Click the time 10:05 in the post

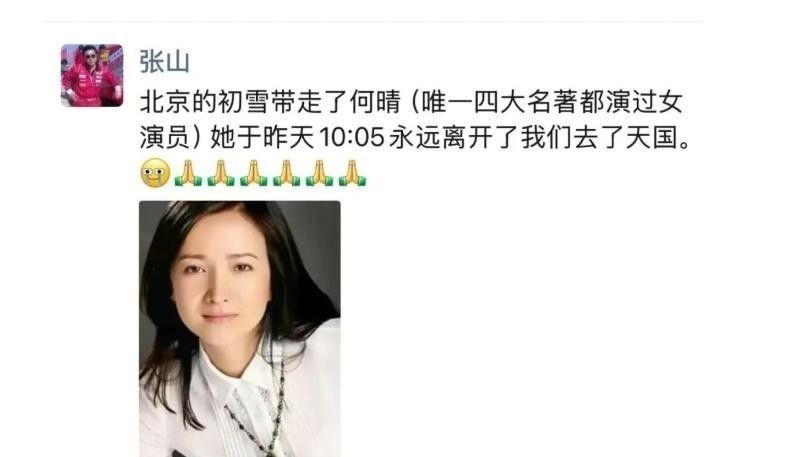point(352,137)
